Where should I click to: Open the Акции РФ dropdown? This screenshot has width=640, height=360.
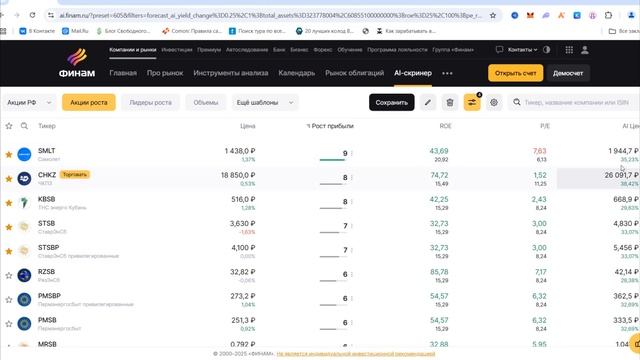click(29, 102)
